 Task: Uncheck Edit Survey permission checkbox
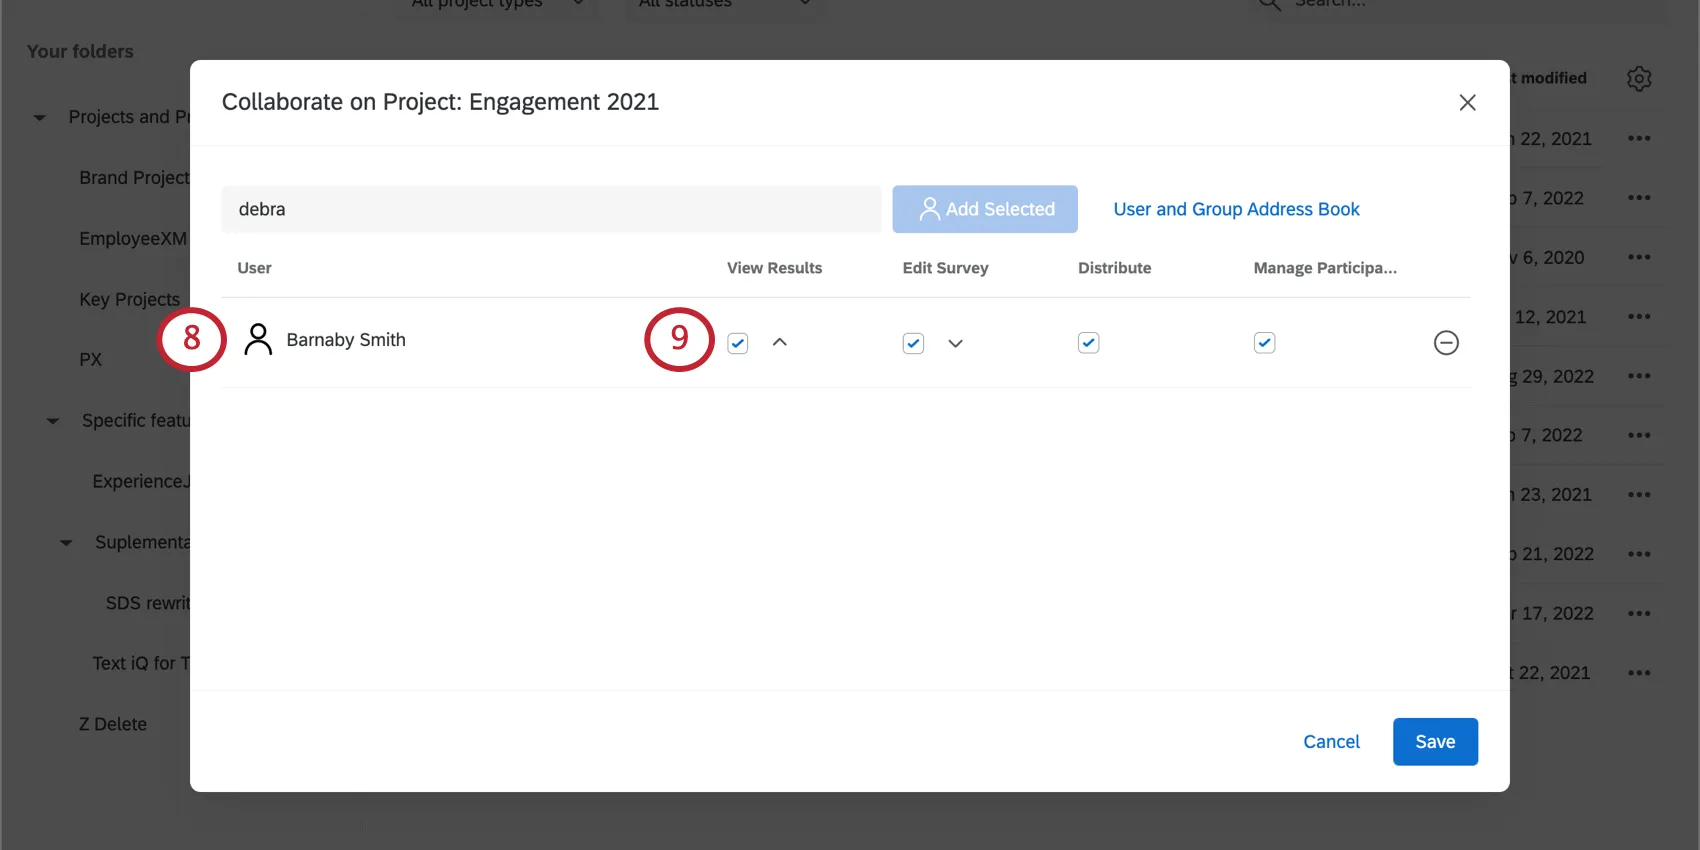pyautogui.click(x=913, y=343)
